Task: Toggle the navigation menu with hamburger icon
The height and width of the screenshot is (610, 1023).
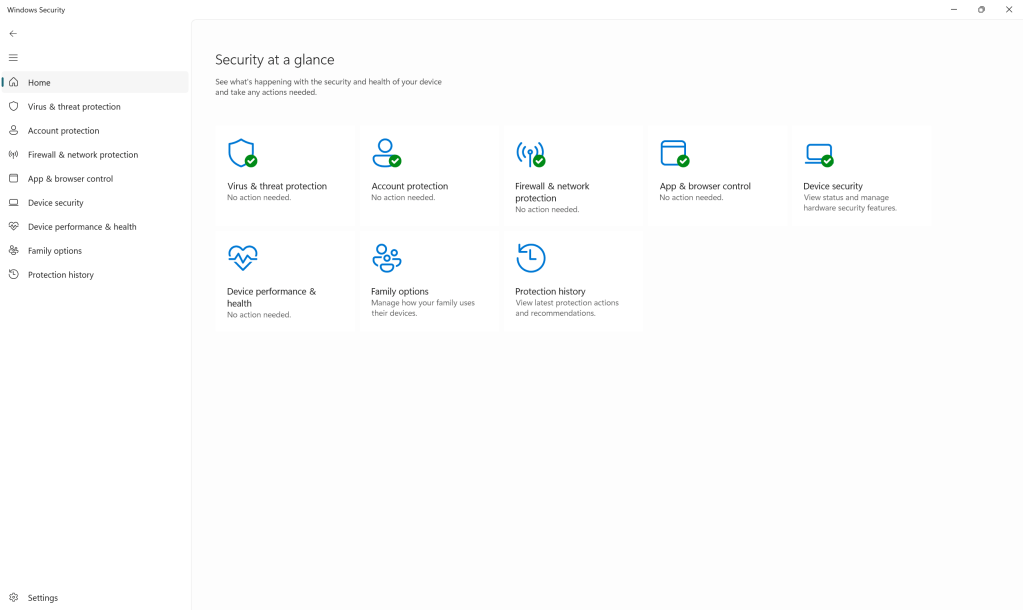Action: [x=13, y=57]
